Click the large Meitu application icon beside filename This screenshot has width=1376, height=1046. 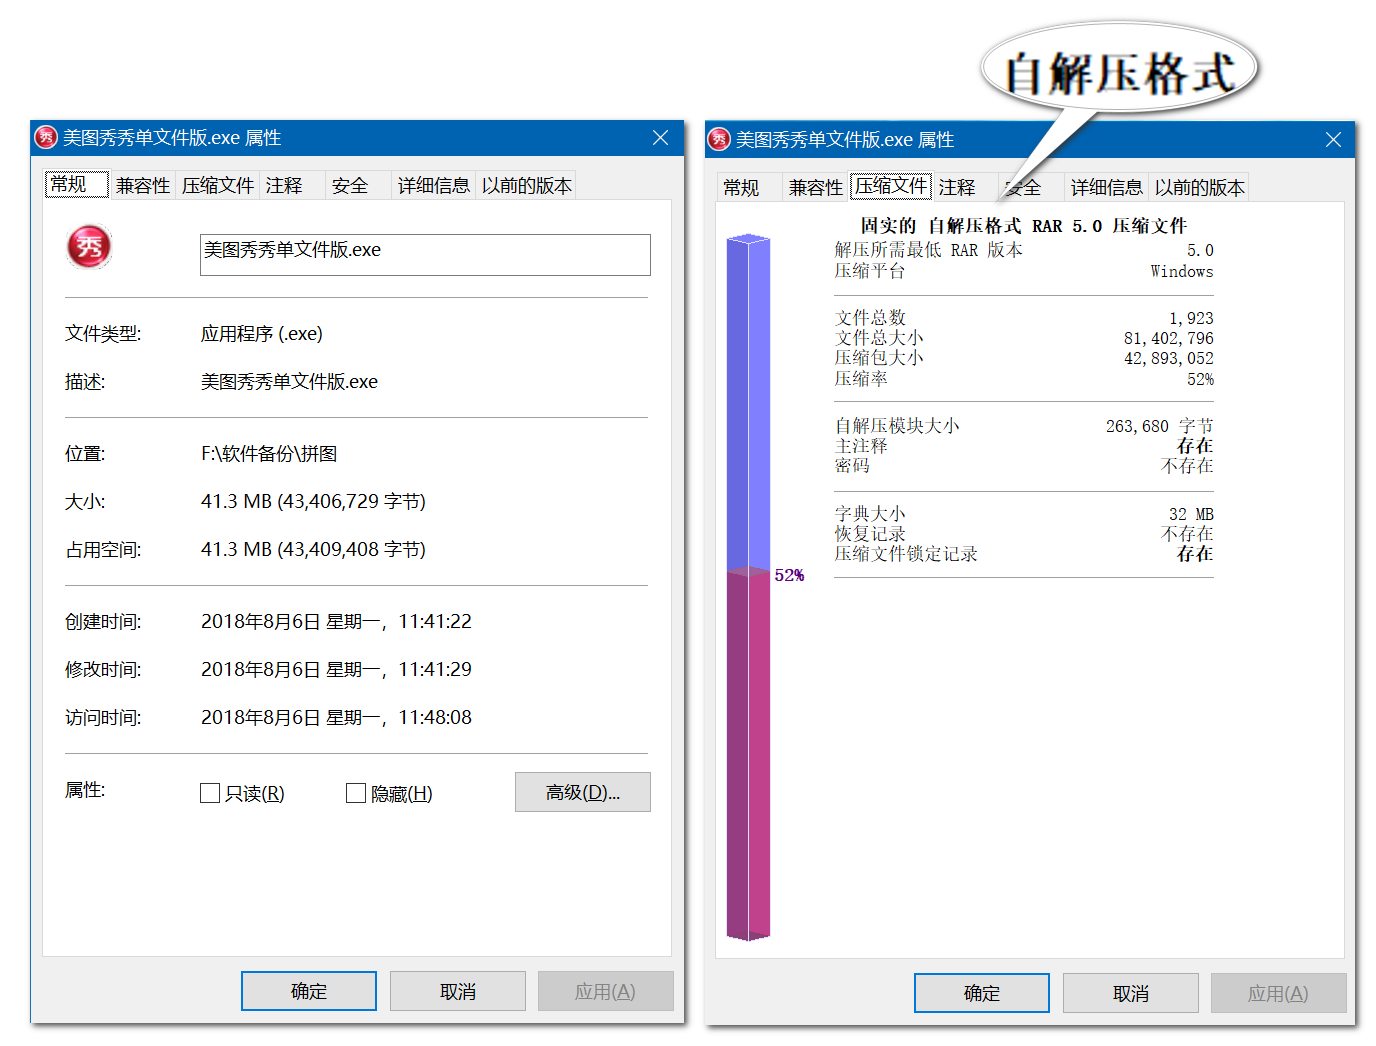click(x=89, y=247)
